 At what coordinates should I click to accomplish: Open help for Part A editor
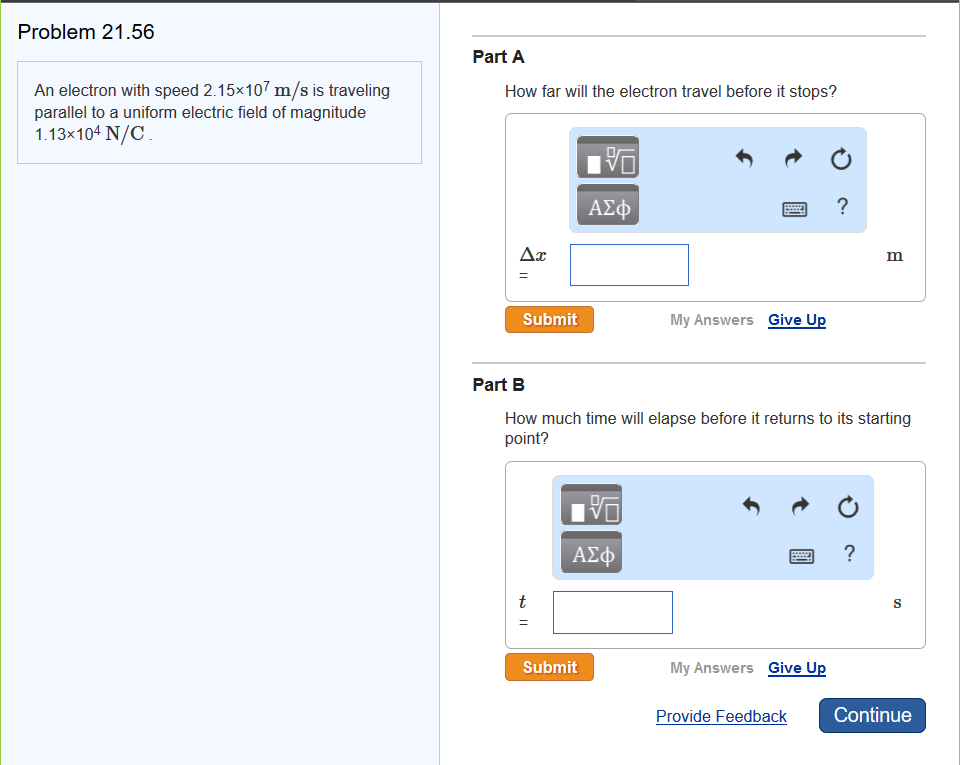pyautogui.click(x=842, y=207)
